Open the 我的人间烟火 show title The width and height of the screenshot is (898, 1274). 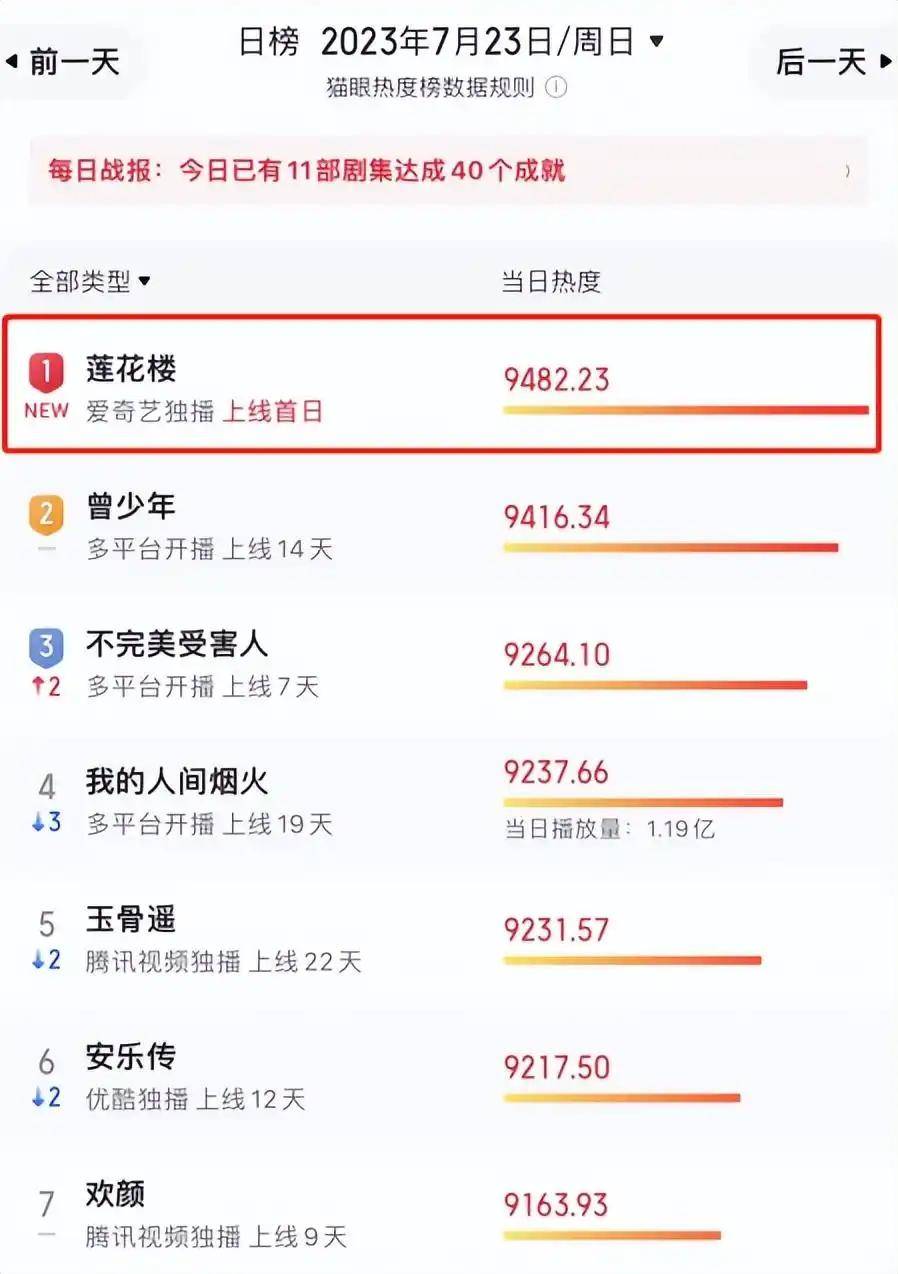[x=177, y=782]
